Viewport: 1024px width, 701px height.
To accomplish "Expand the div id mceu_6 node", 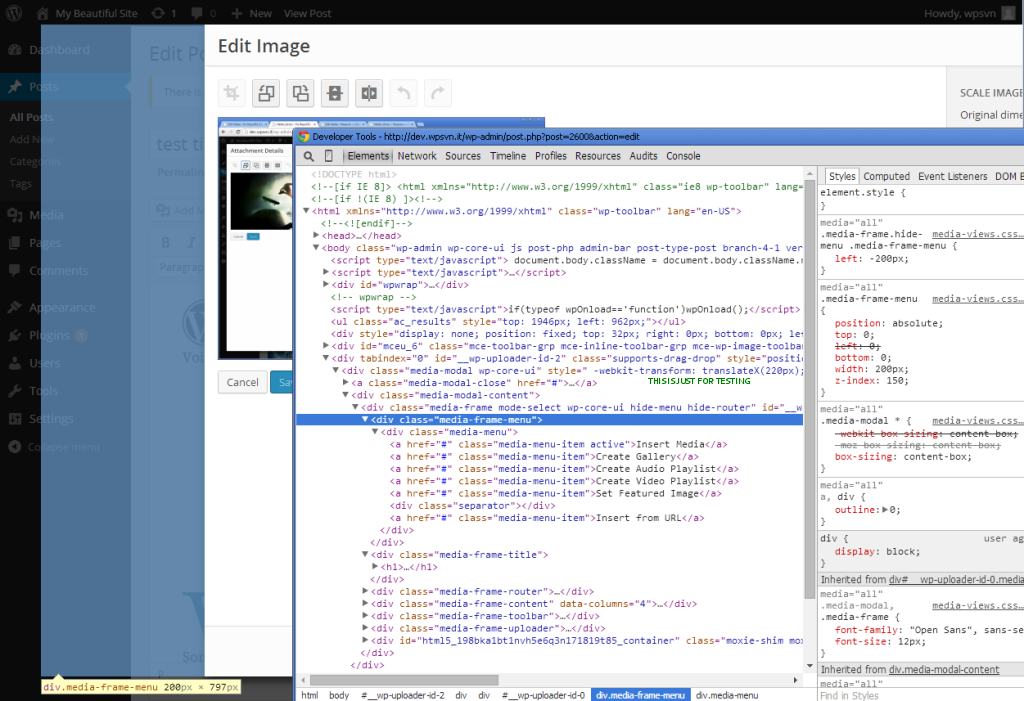I will (326, 346).
